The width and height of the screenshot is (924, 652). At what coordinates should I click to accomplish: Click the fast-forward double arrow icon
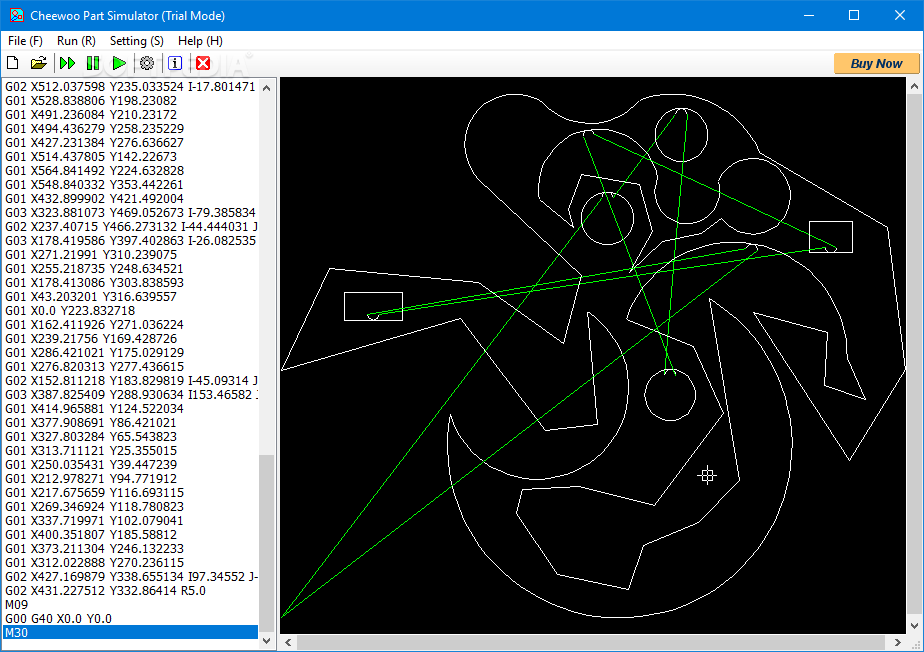(67, 62)
